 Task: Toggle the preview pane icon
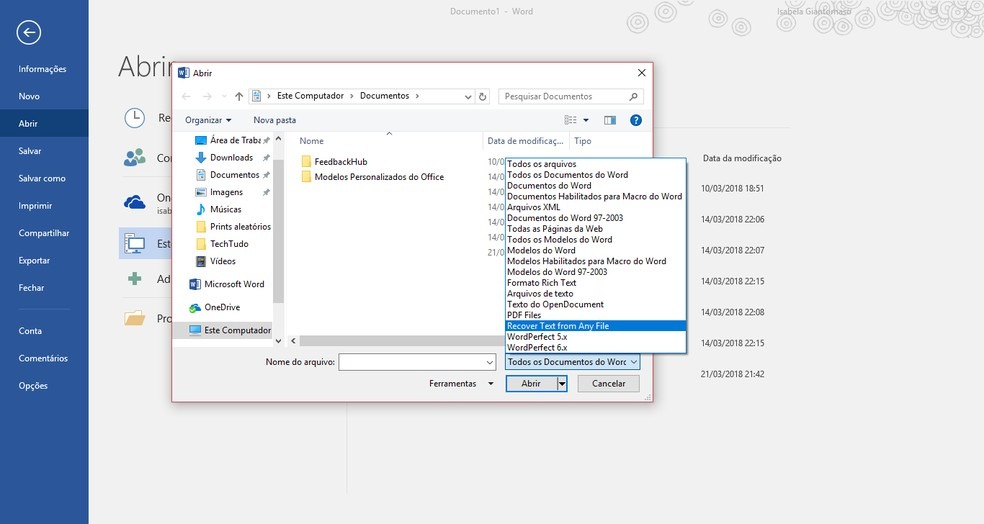click(609, 120)
